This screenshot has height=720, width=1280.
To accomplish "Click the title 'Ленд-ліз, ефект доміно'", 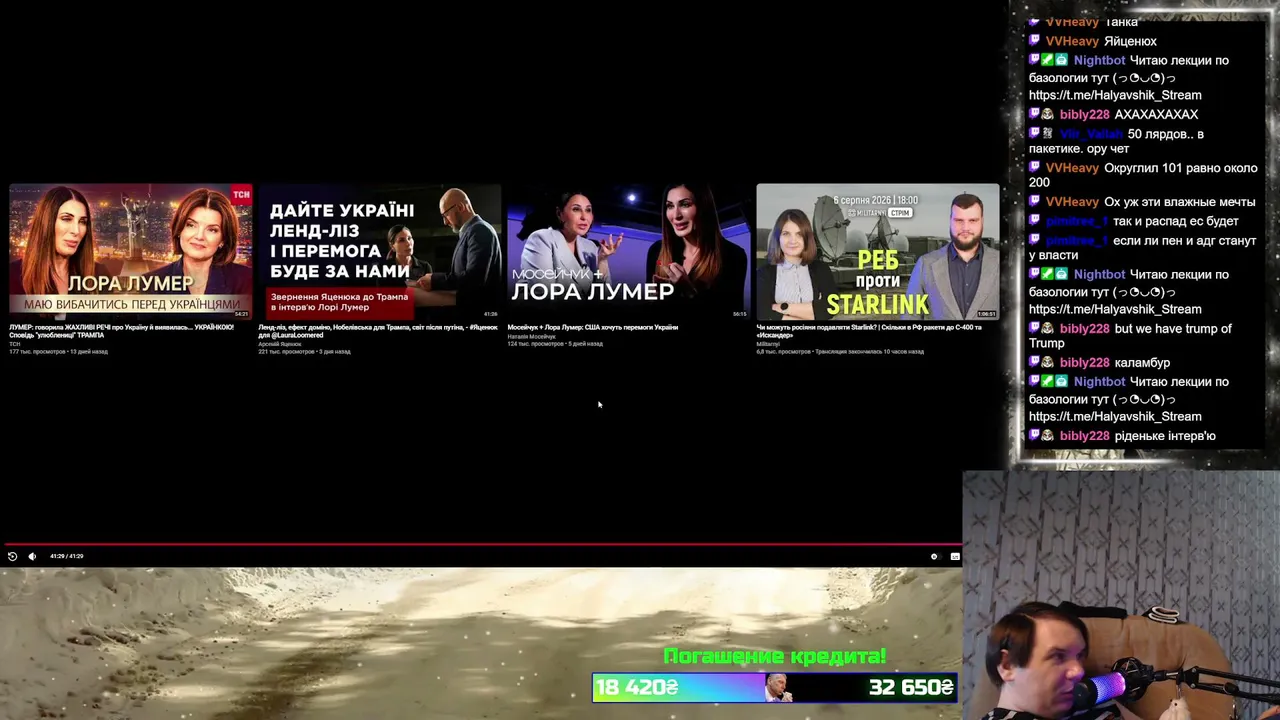I will [x=377, y=331].
